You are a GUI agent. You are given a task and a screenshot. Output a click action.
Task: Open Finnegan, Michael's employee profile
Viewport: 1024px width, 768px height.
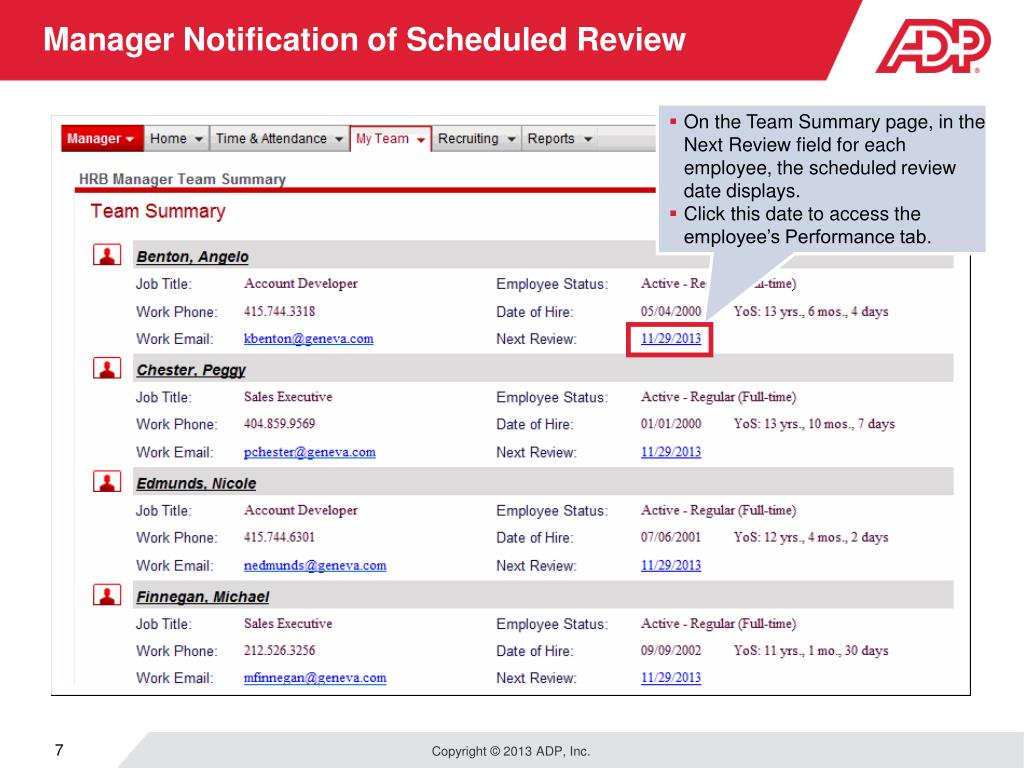202,597
